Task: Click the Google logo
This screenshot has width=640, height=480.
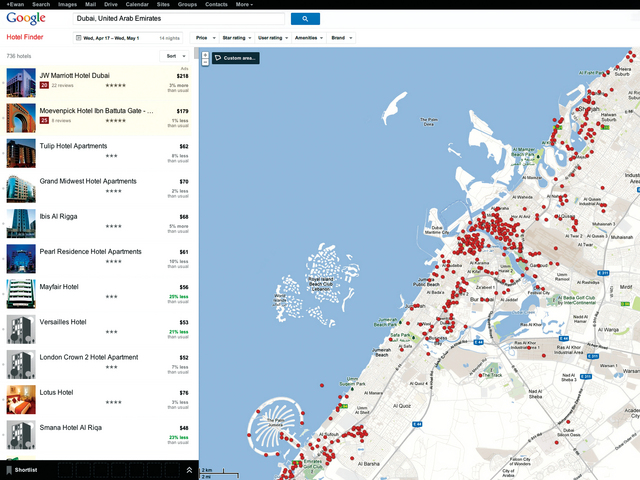Action: [26, 18]
